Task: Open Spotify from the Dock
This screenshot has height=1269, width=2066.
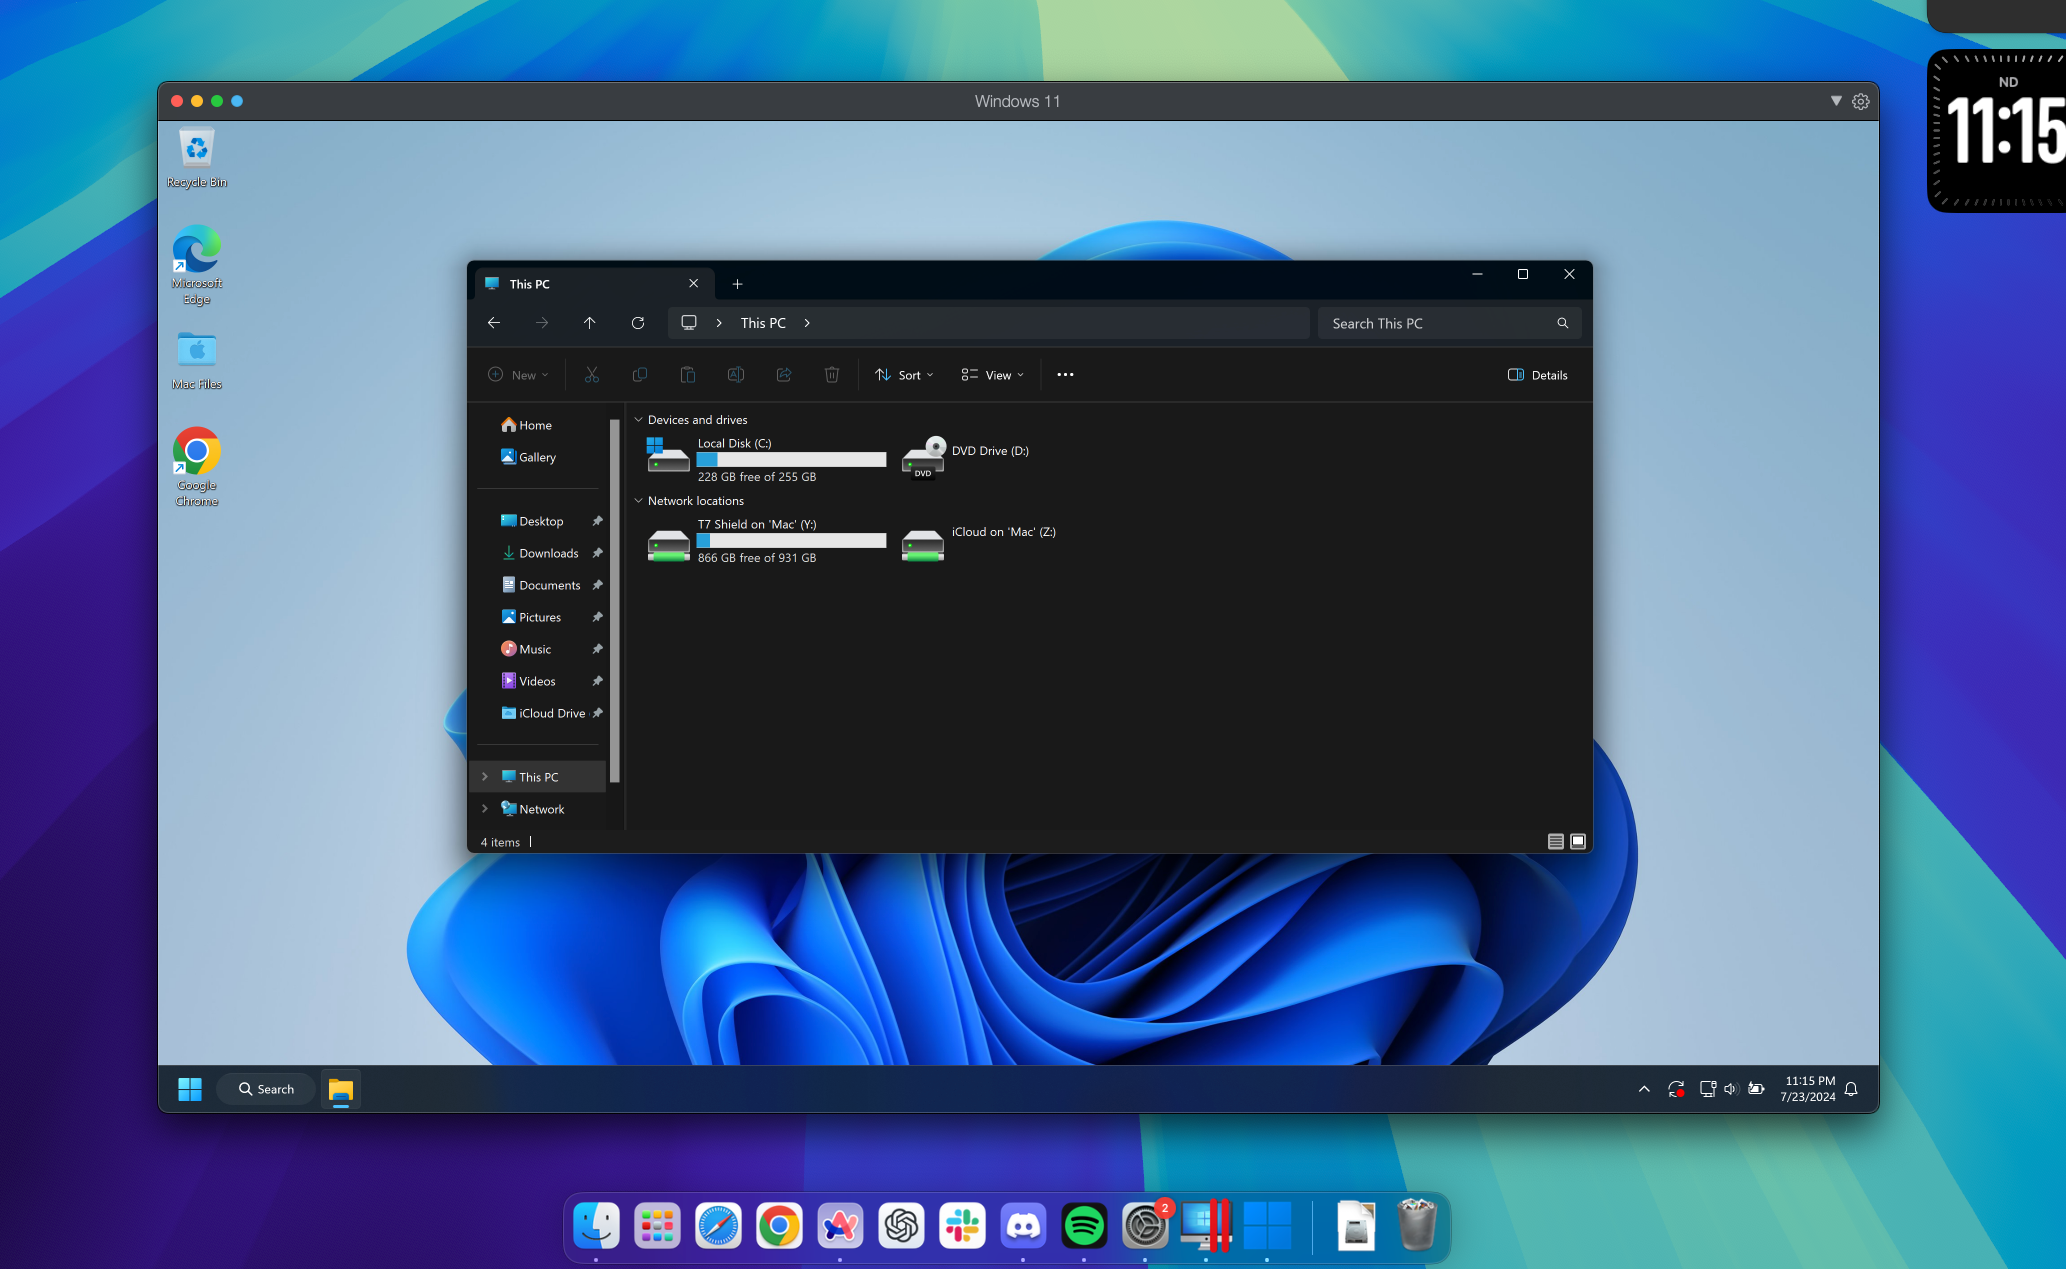Action: click(x=1083, y=1225)
